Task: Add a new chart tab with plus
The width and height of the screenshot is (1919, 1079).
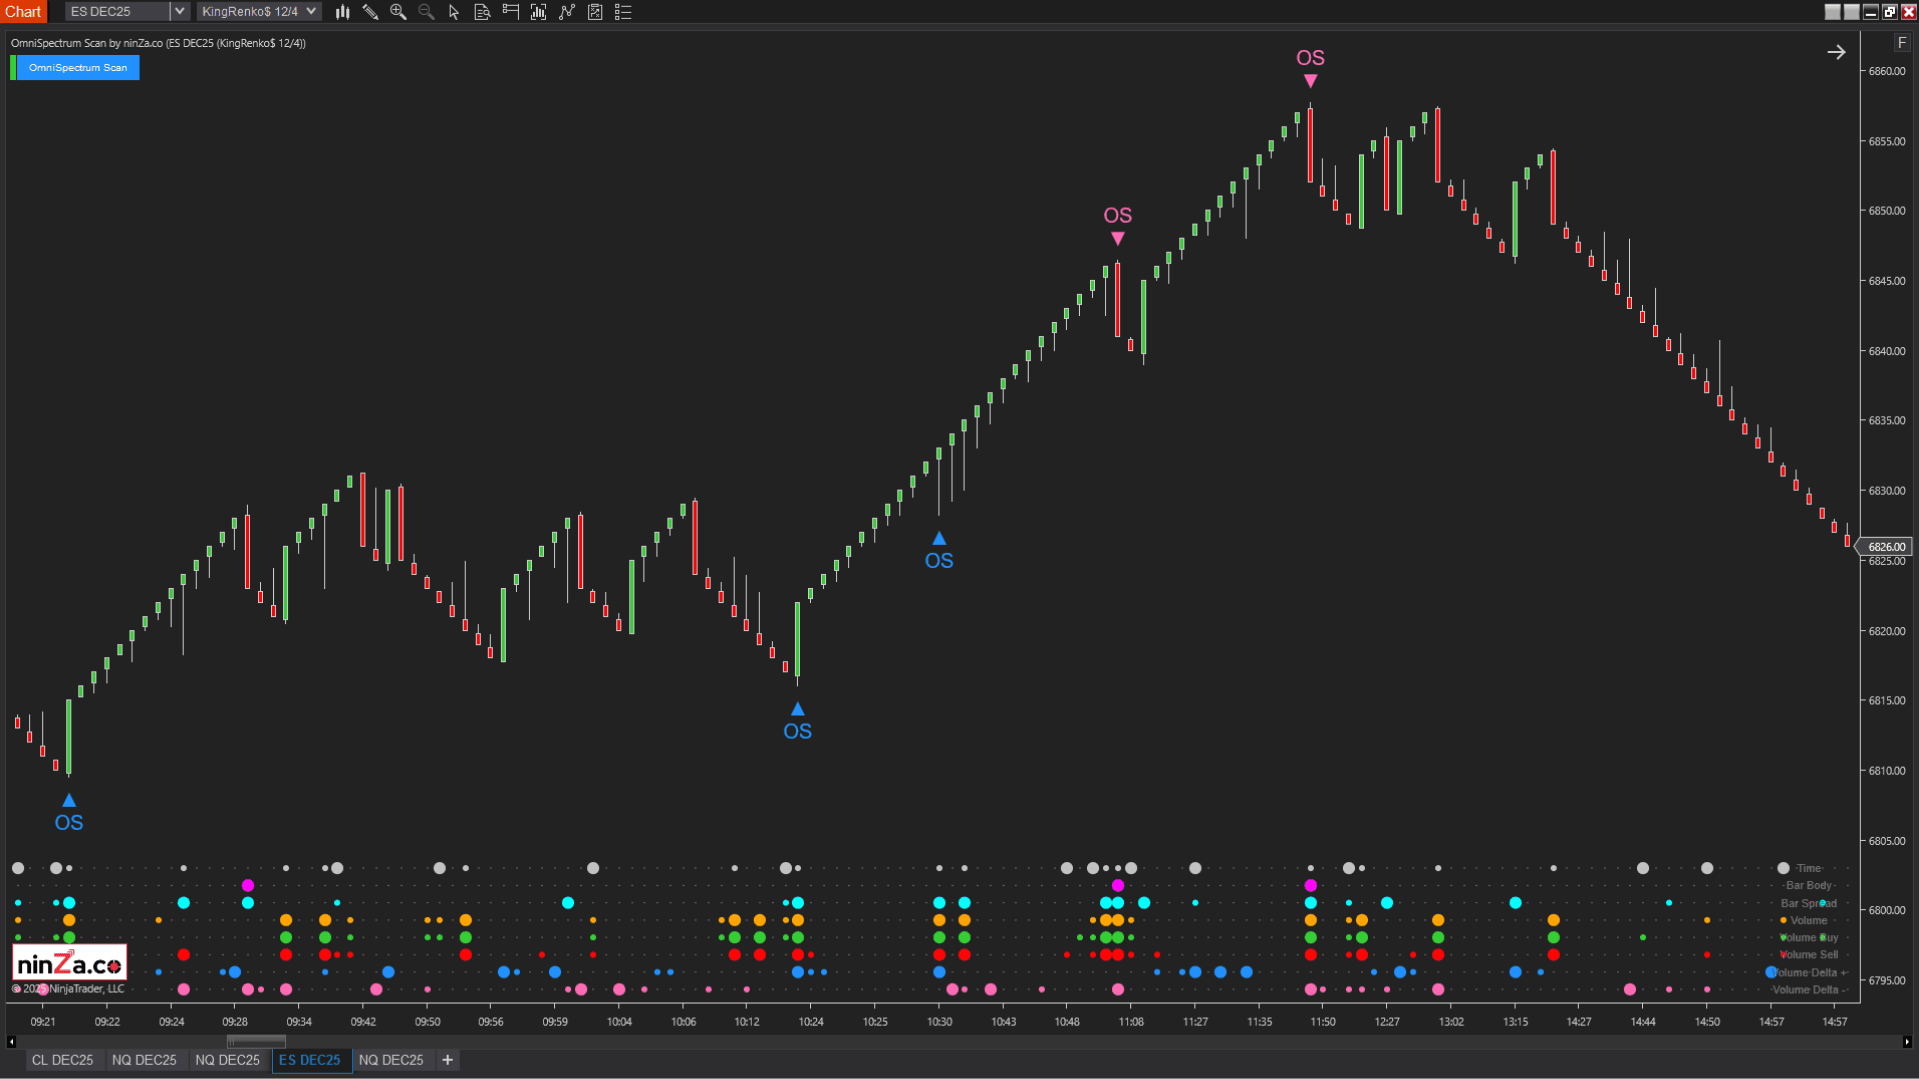Action: [447, 1060]
